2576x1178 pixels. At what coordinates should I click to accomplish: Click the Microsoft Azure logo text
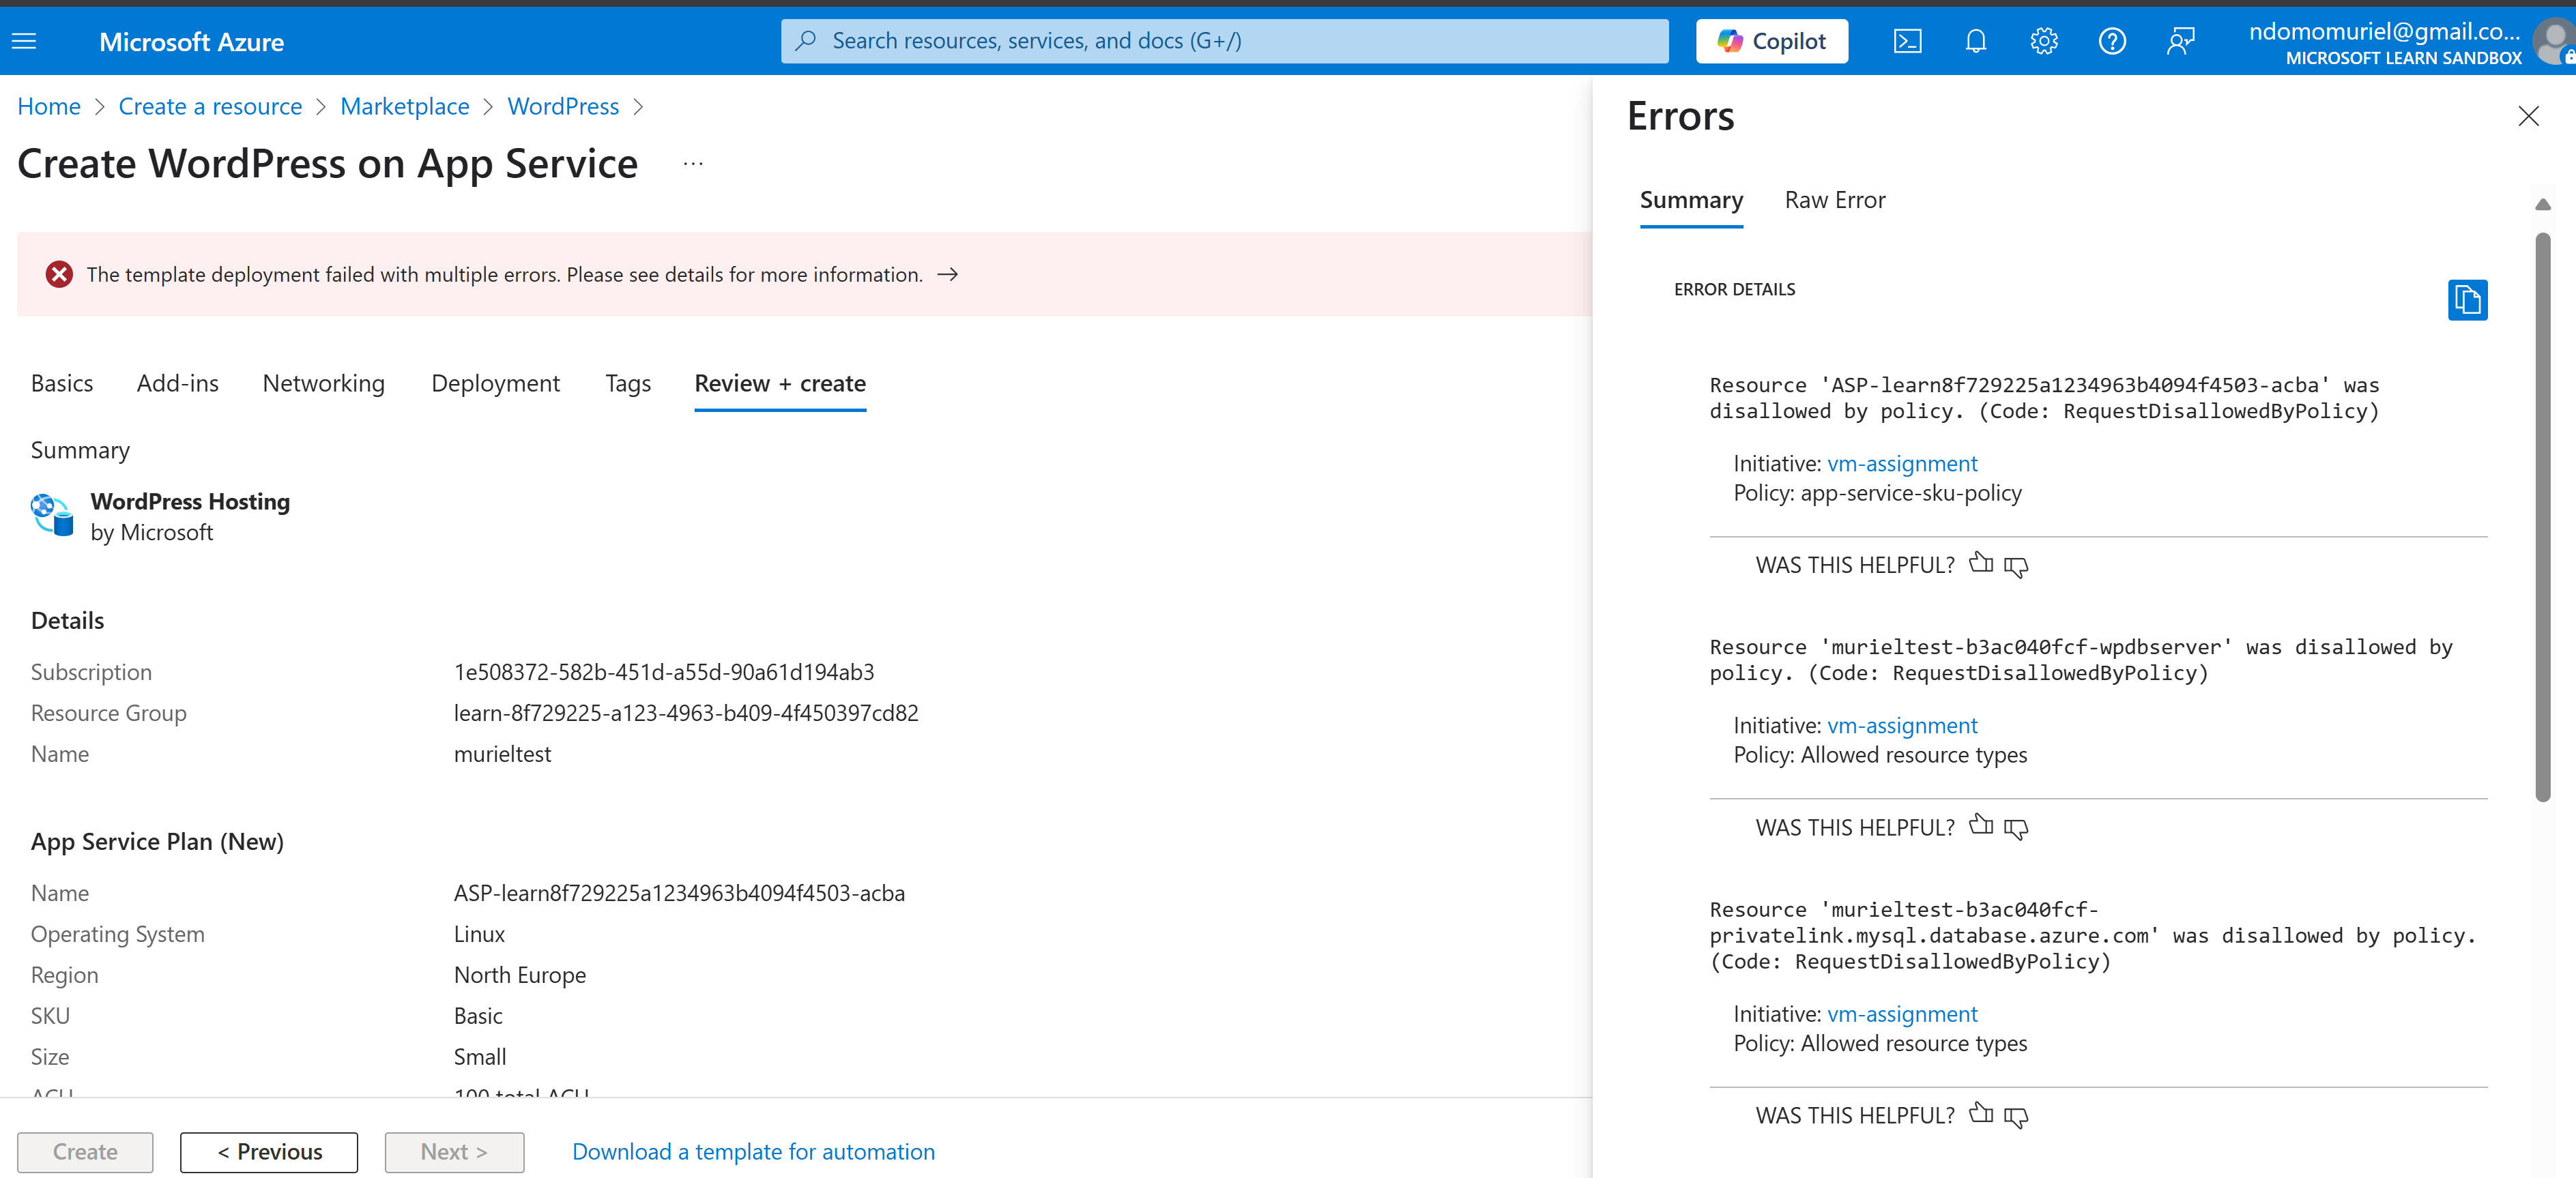click(x=191, y=42)
